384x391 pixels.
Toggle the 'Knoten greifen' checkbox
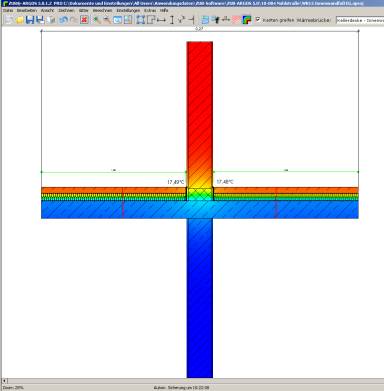pyautogui.click(x=258, y=20)
